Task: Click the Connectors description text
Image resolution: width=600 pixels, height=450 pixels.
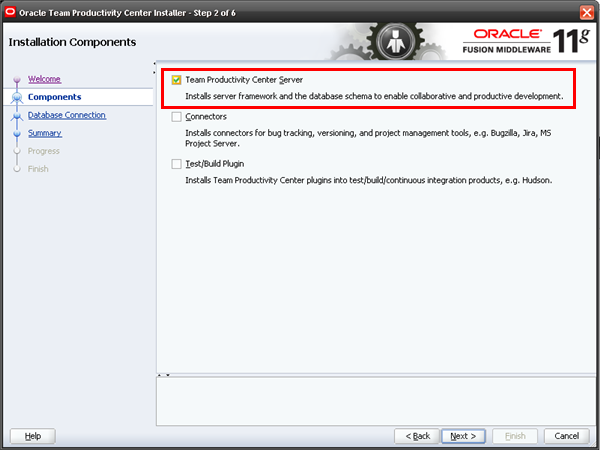Action: (x=368, y=138)
